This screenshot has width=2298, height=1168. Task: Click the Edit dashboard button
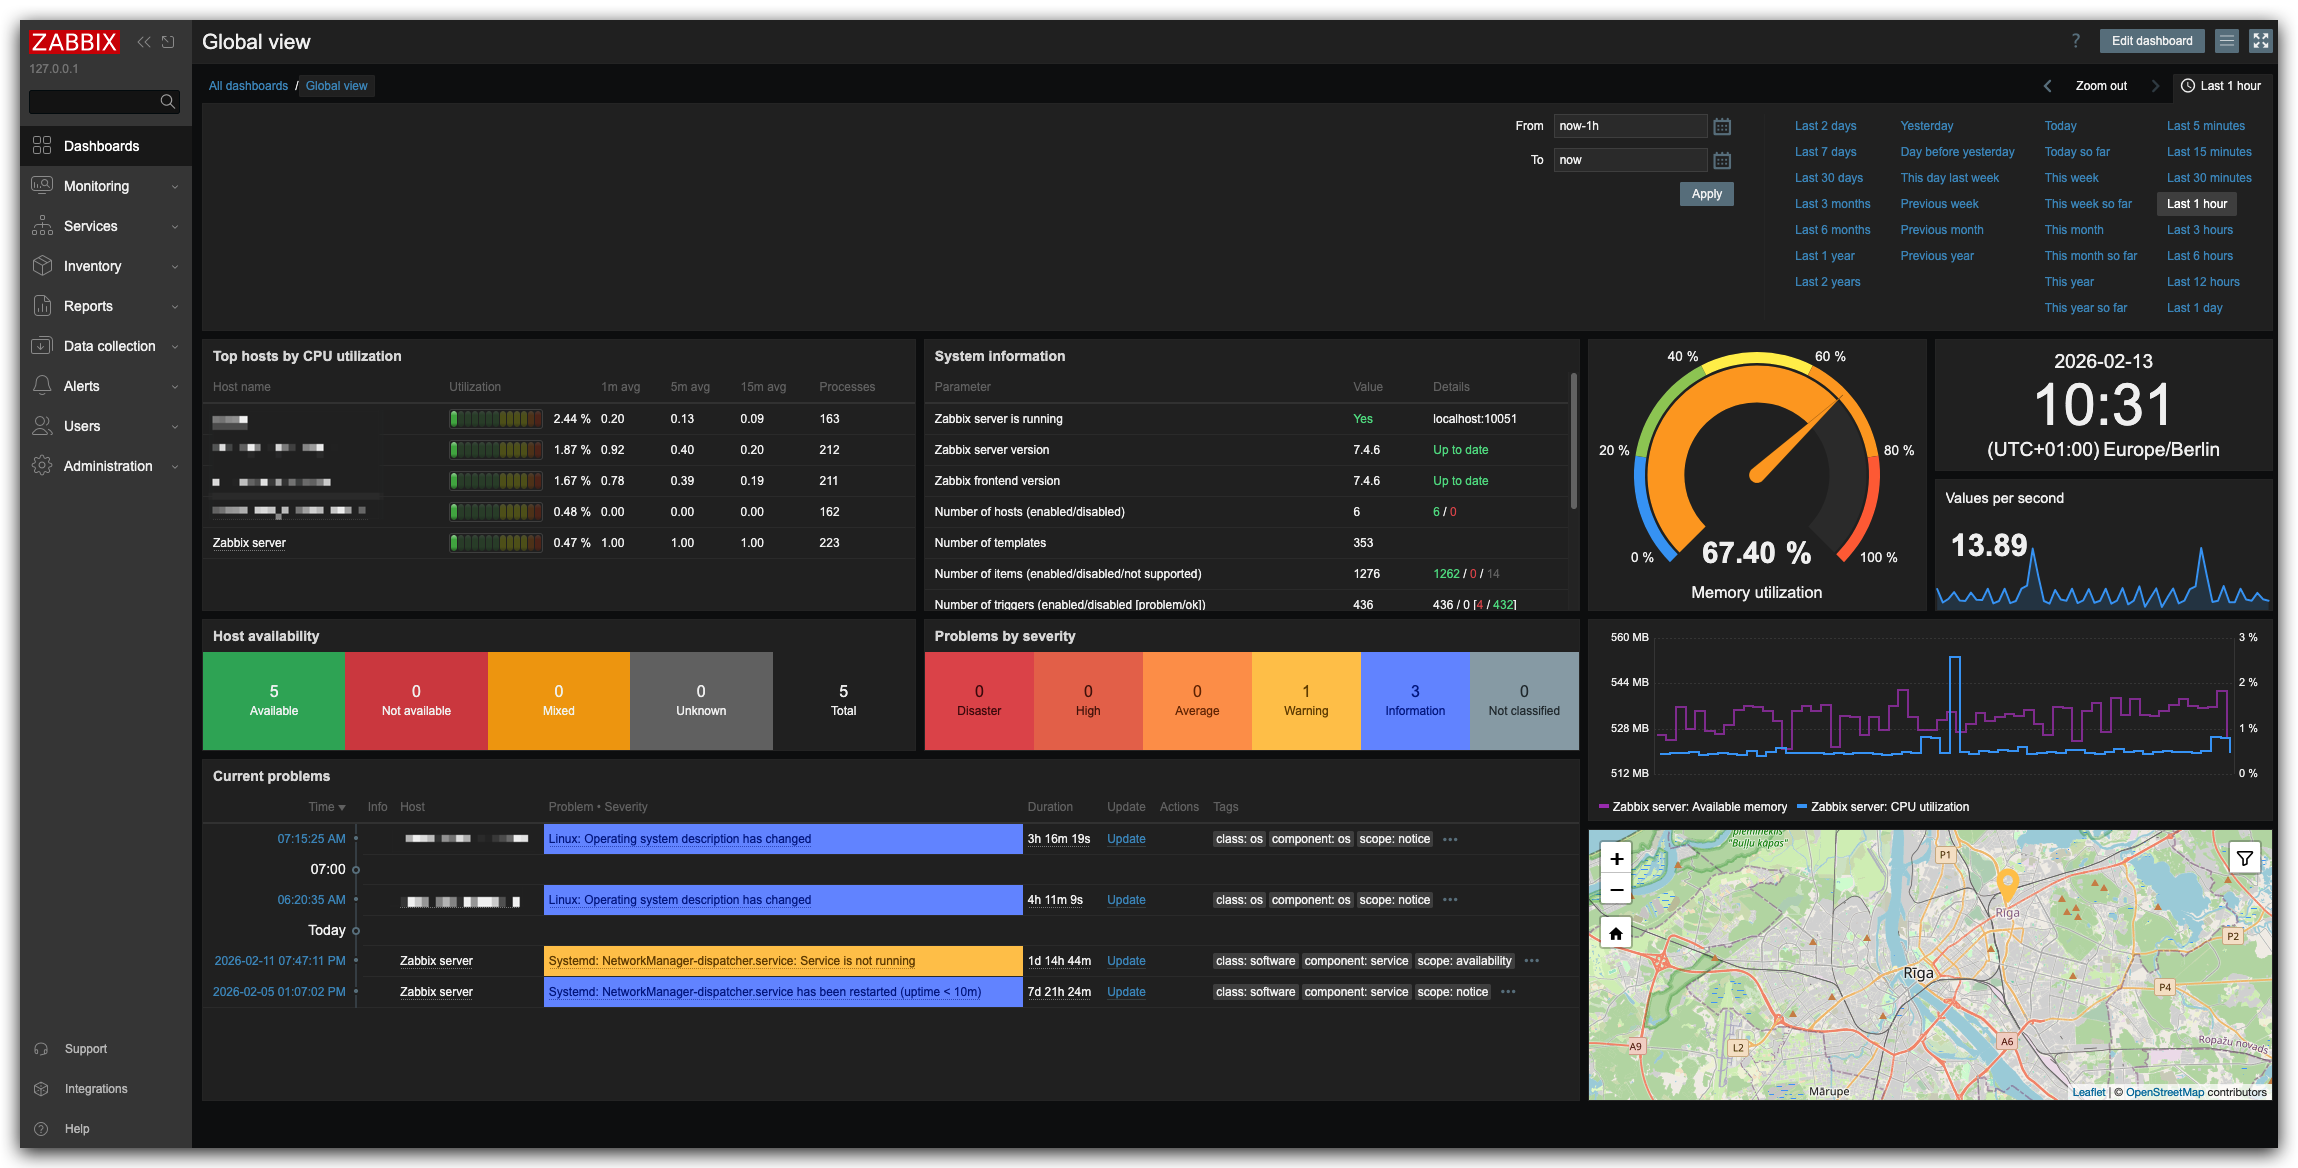[2152, 41]
